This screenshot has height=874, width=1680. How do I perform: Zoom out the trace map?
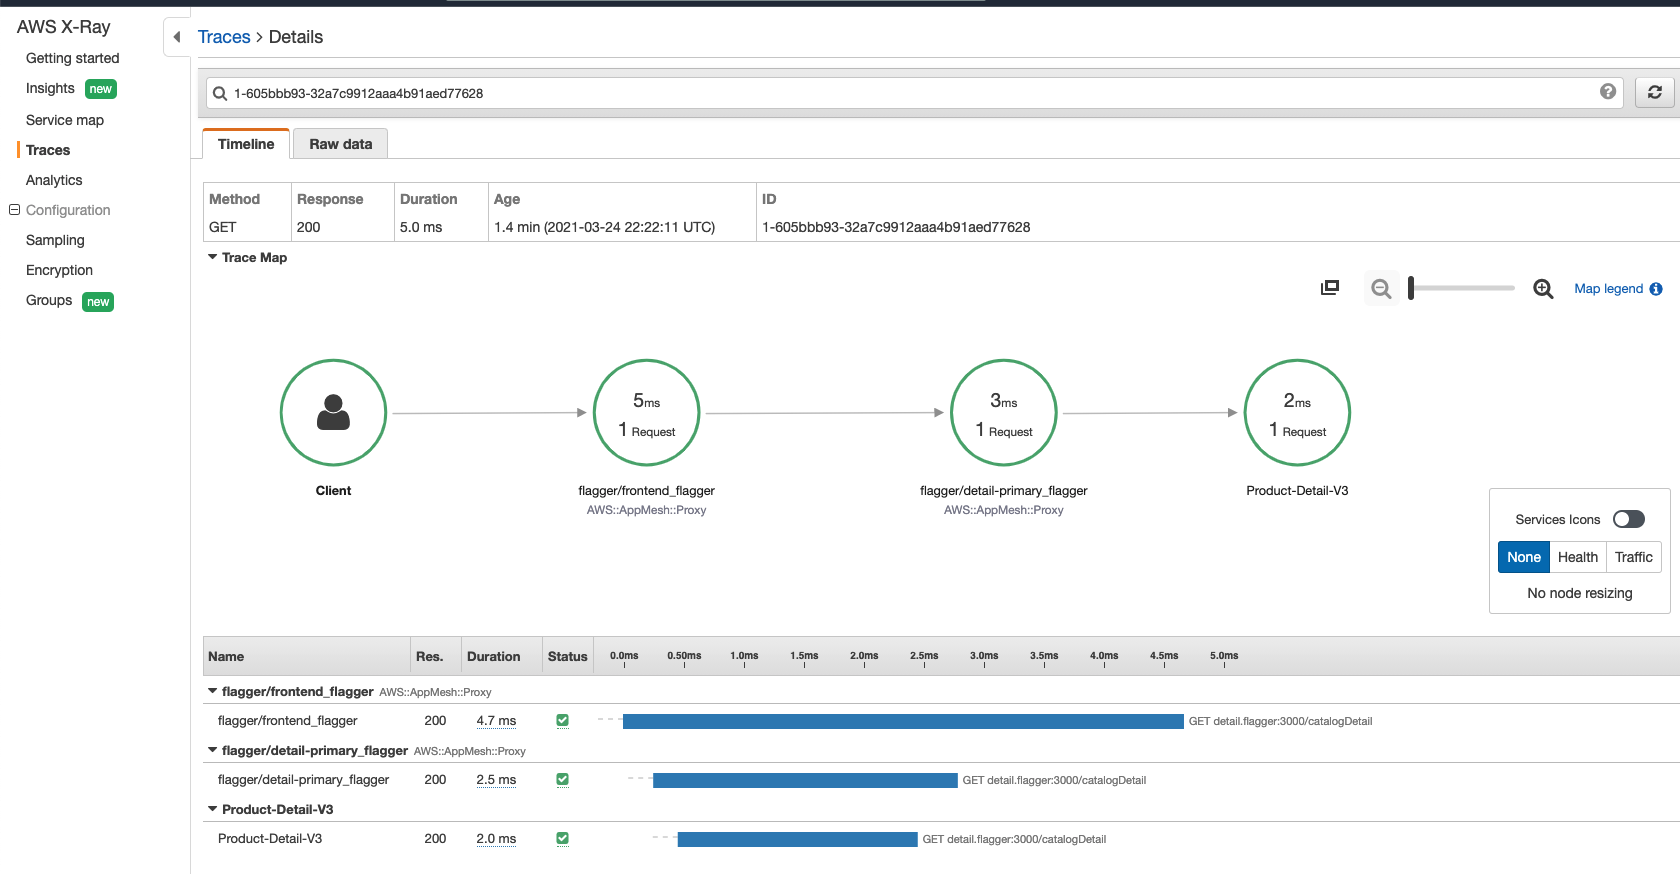tap(1381, 289)
